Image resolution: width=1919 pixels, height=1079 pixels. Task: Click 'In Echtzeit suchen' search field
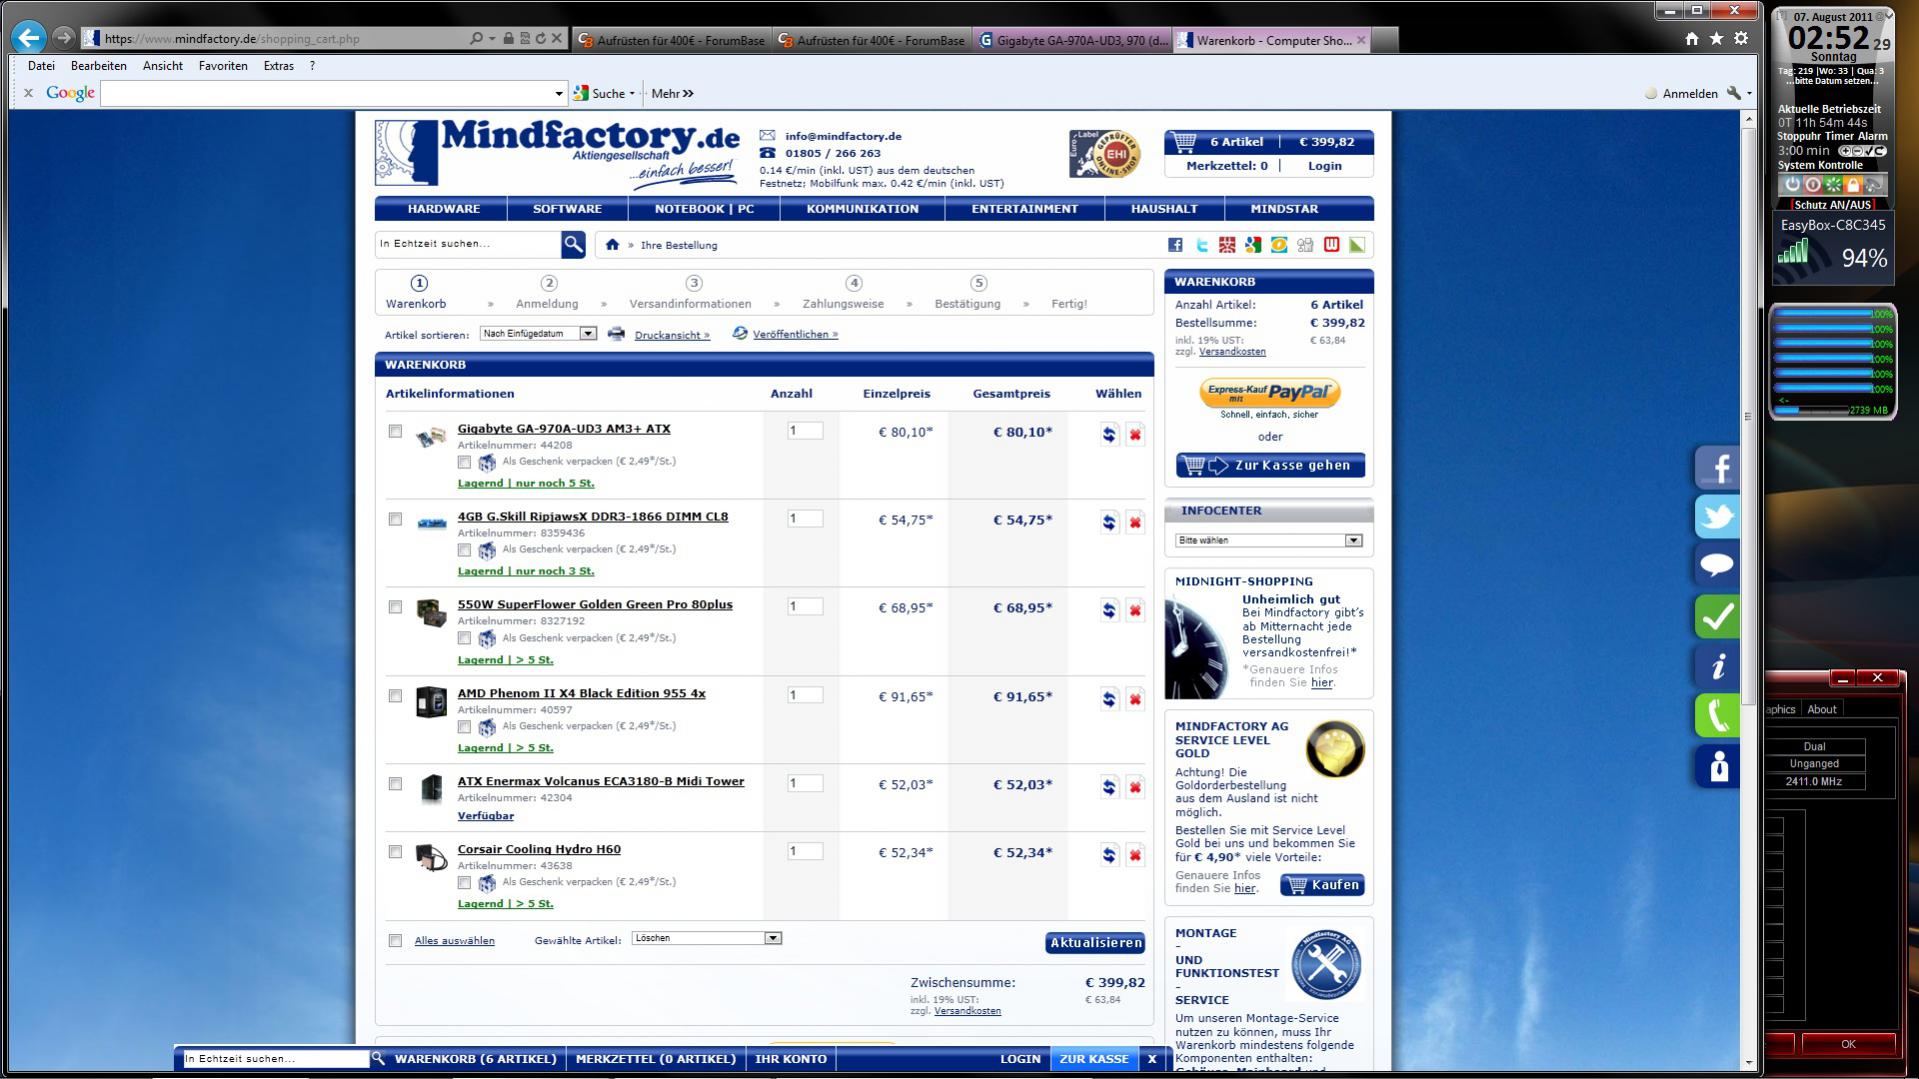coord(468,244)
